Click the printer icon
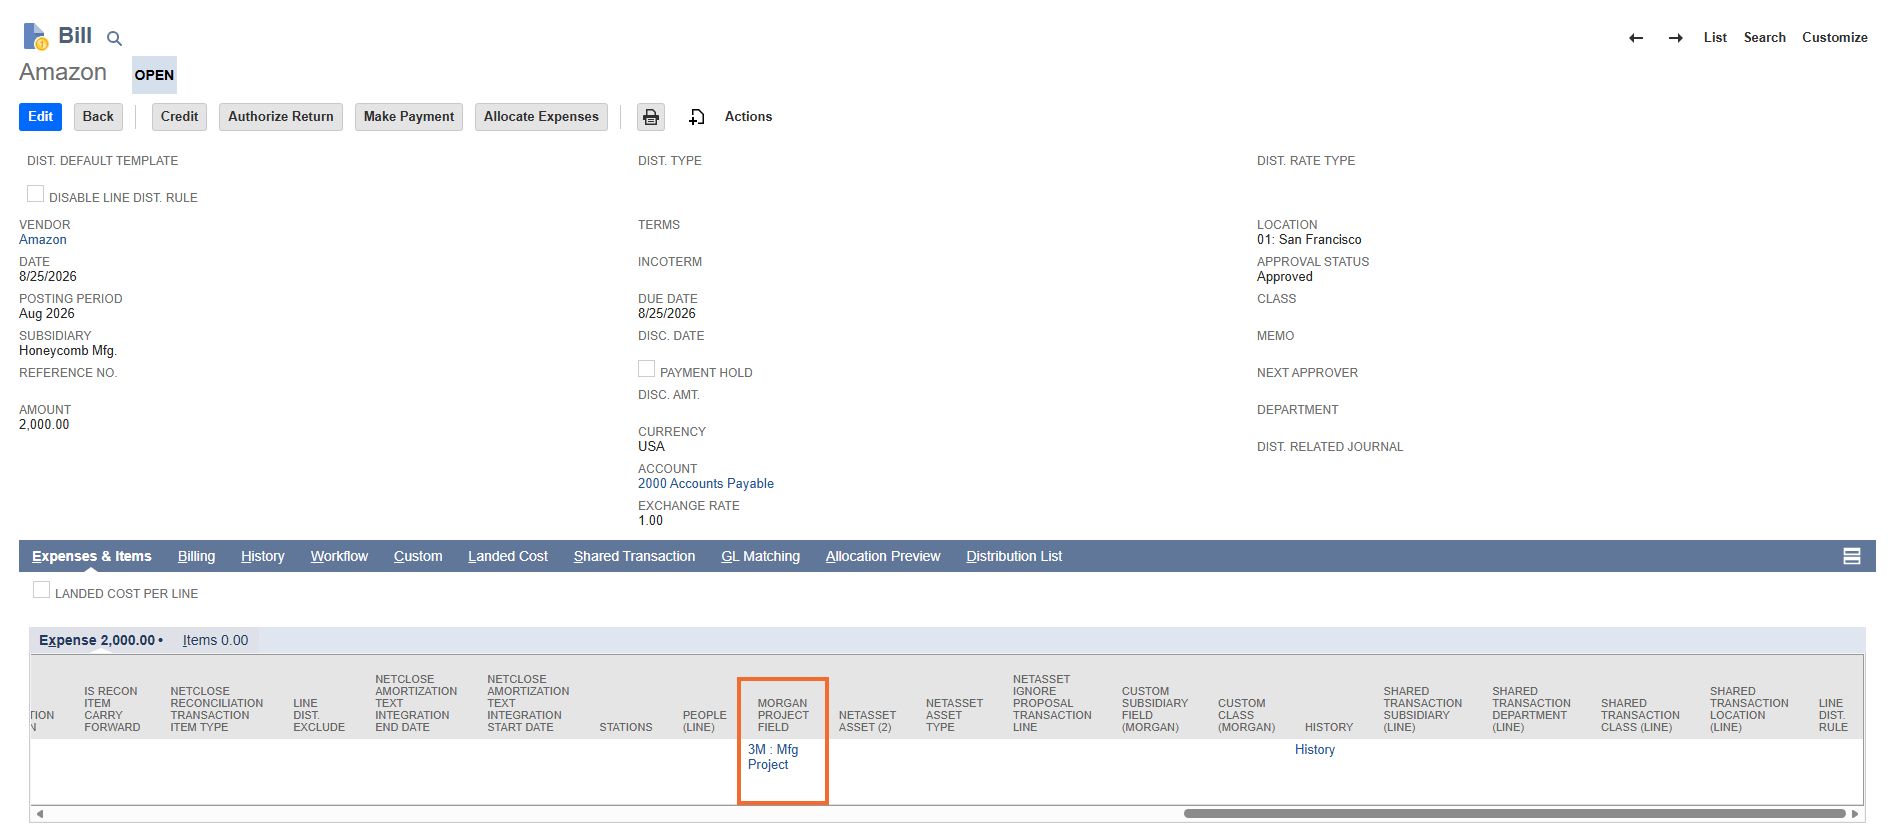 click(651, 117)
